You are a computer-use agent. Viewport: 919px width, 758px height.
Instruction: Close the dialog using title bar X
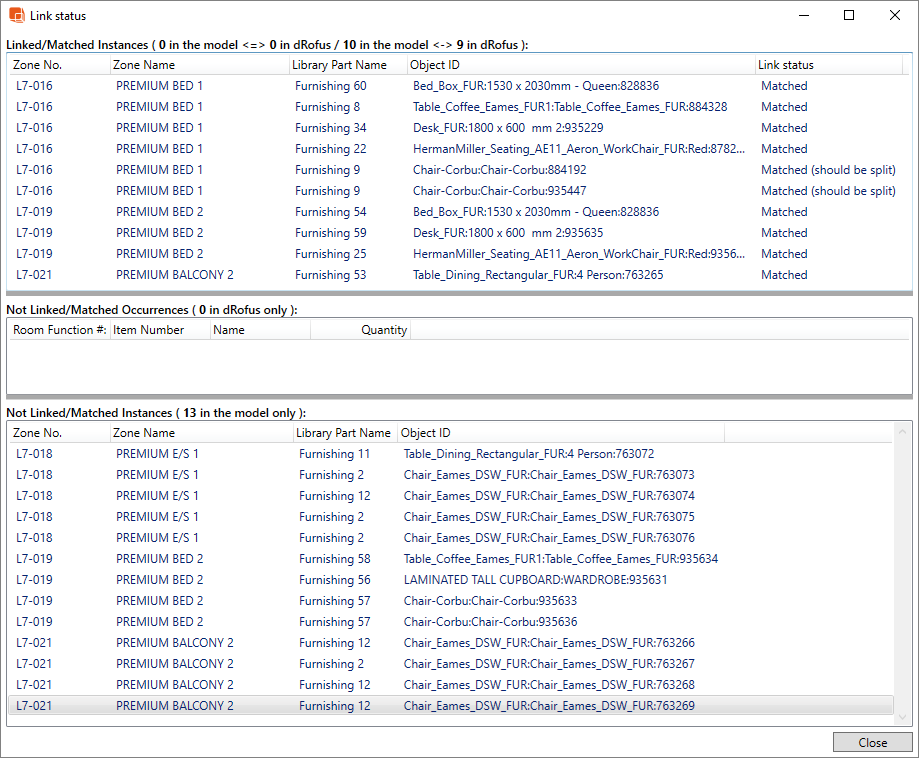tap(895, 16)
